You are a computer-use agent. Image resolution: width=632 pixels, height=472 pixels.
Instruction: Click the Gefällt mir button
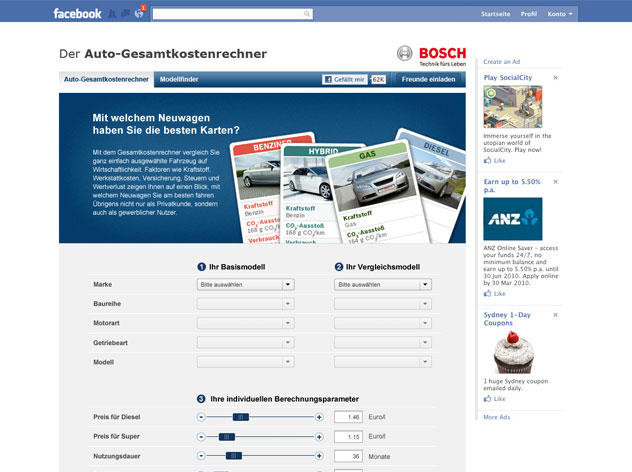point(345,79)
